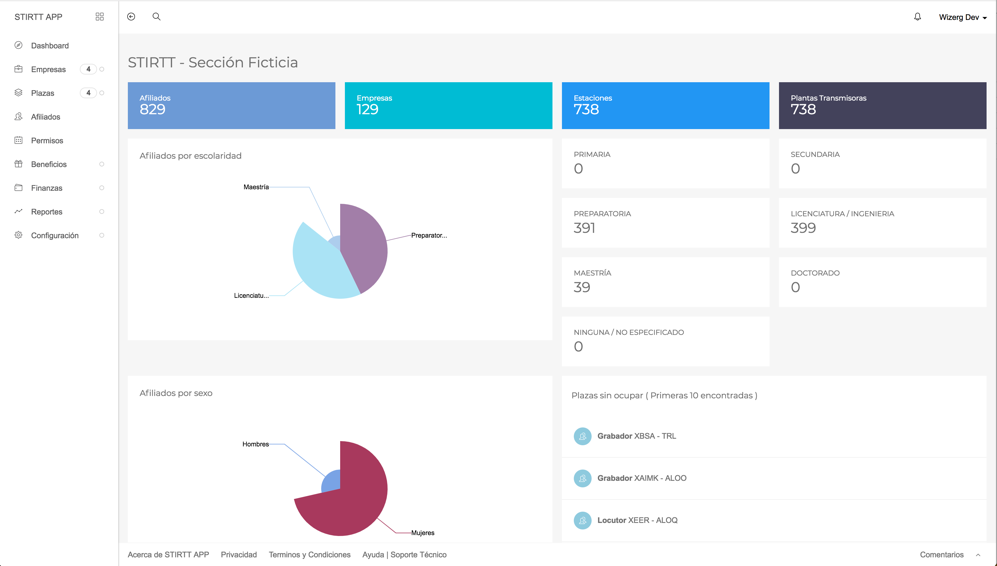Click the grid apps icon beside STIRTT APP
Screen dimensions: 997x566
coord(99,17)
